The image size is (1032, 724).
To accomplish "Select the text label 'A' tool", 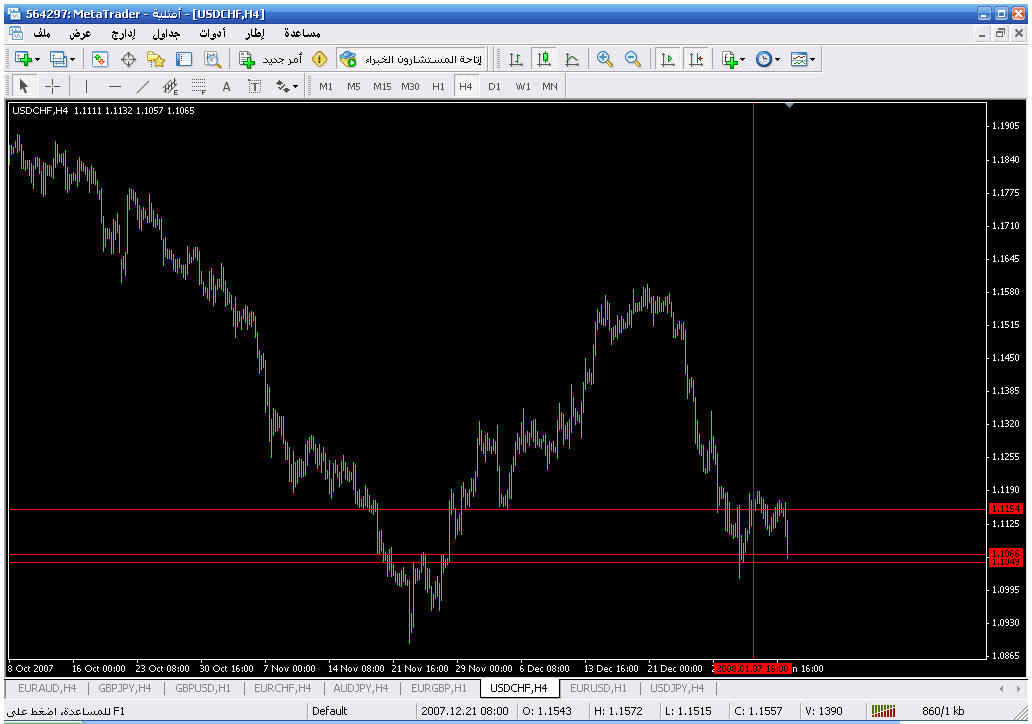I will [x=227, y=87].
